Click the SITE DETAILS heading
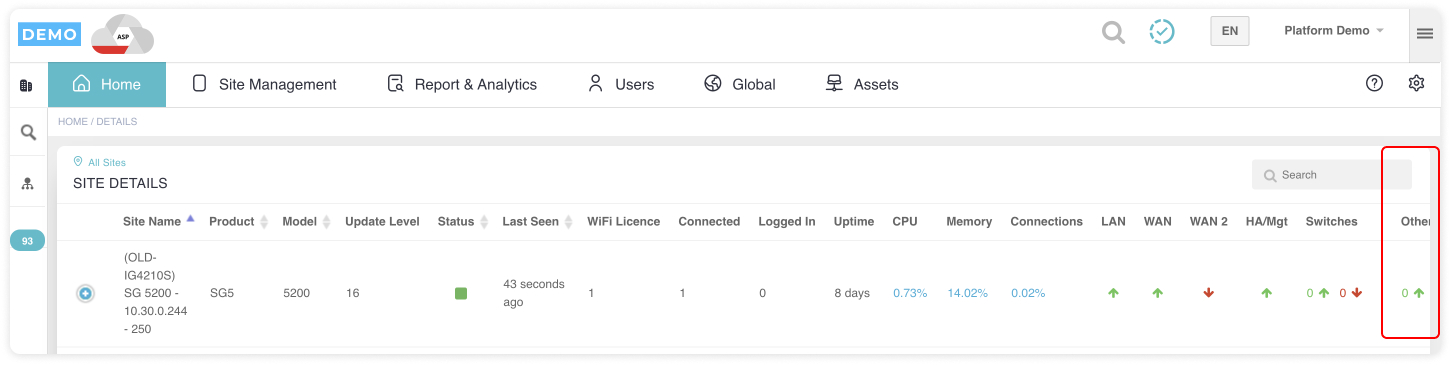This screenshot has height=365, width=1451. point(120,184)
